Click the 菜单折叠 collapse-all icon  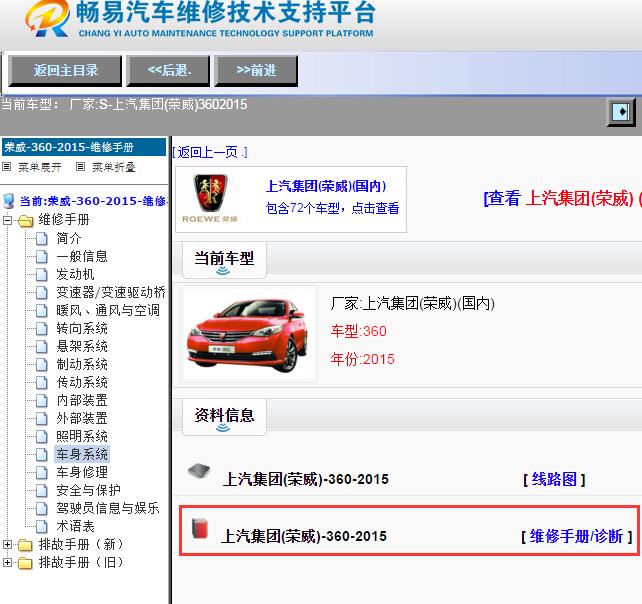pyautogui.click(x=80, y=166)
